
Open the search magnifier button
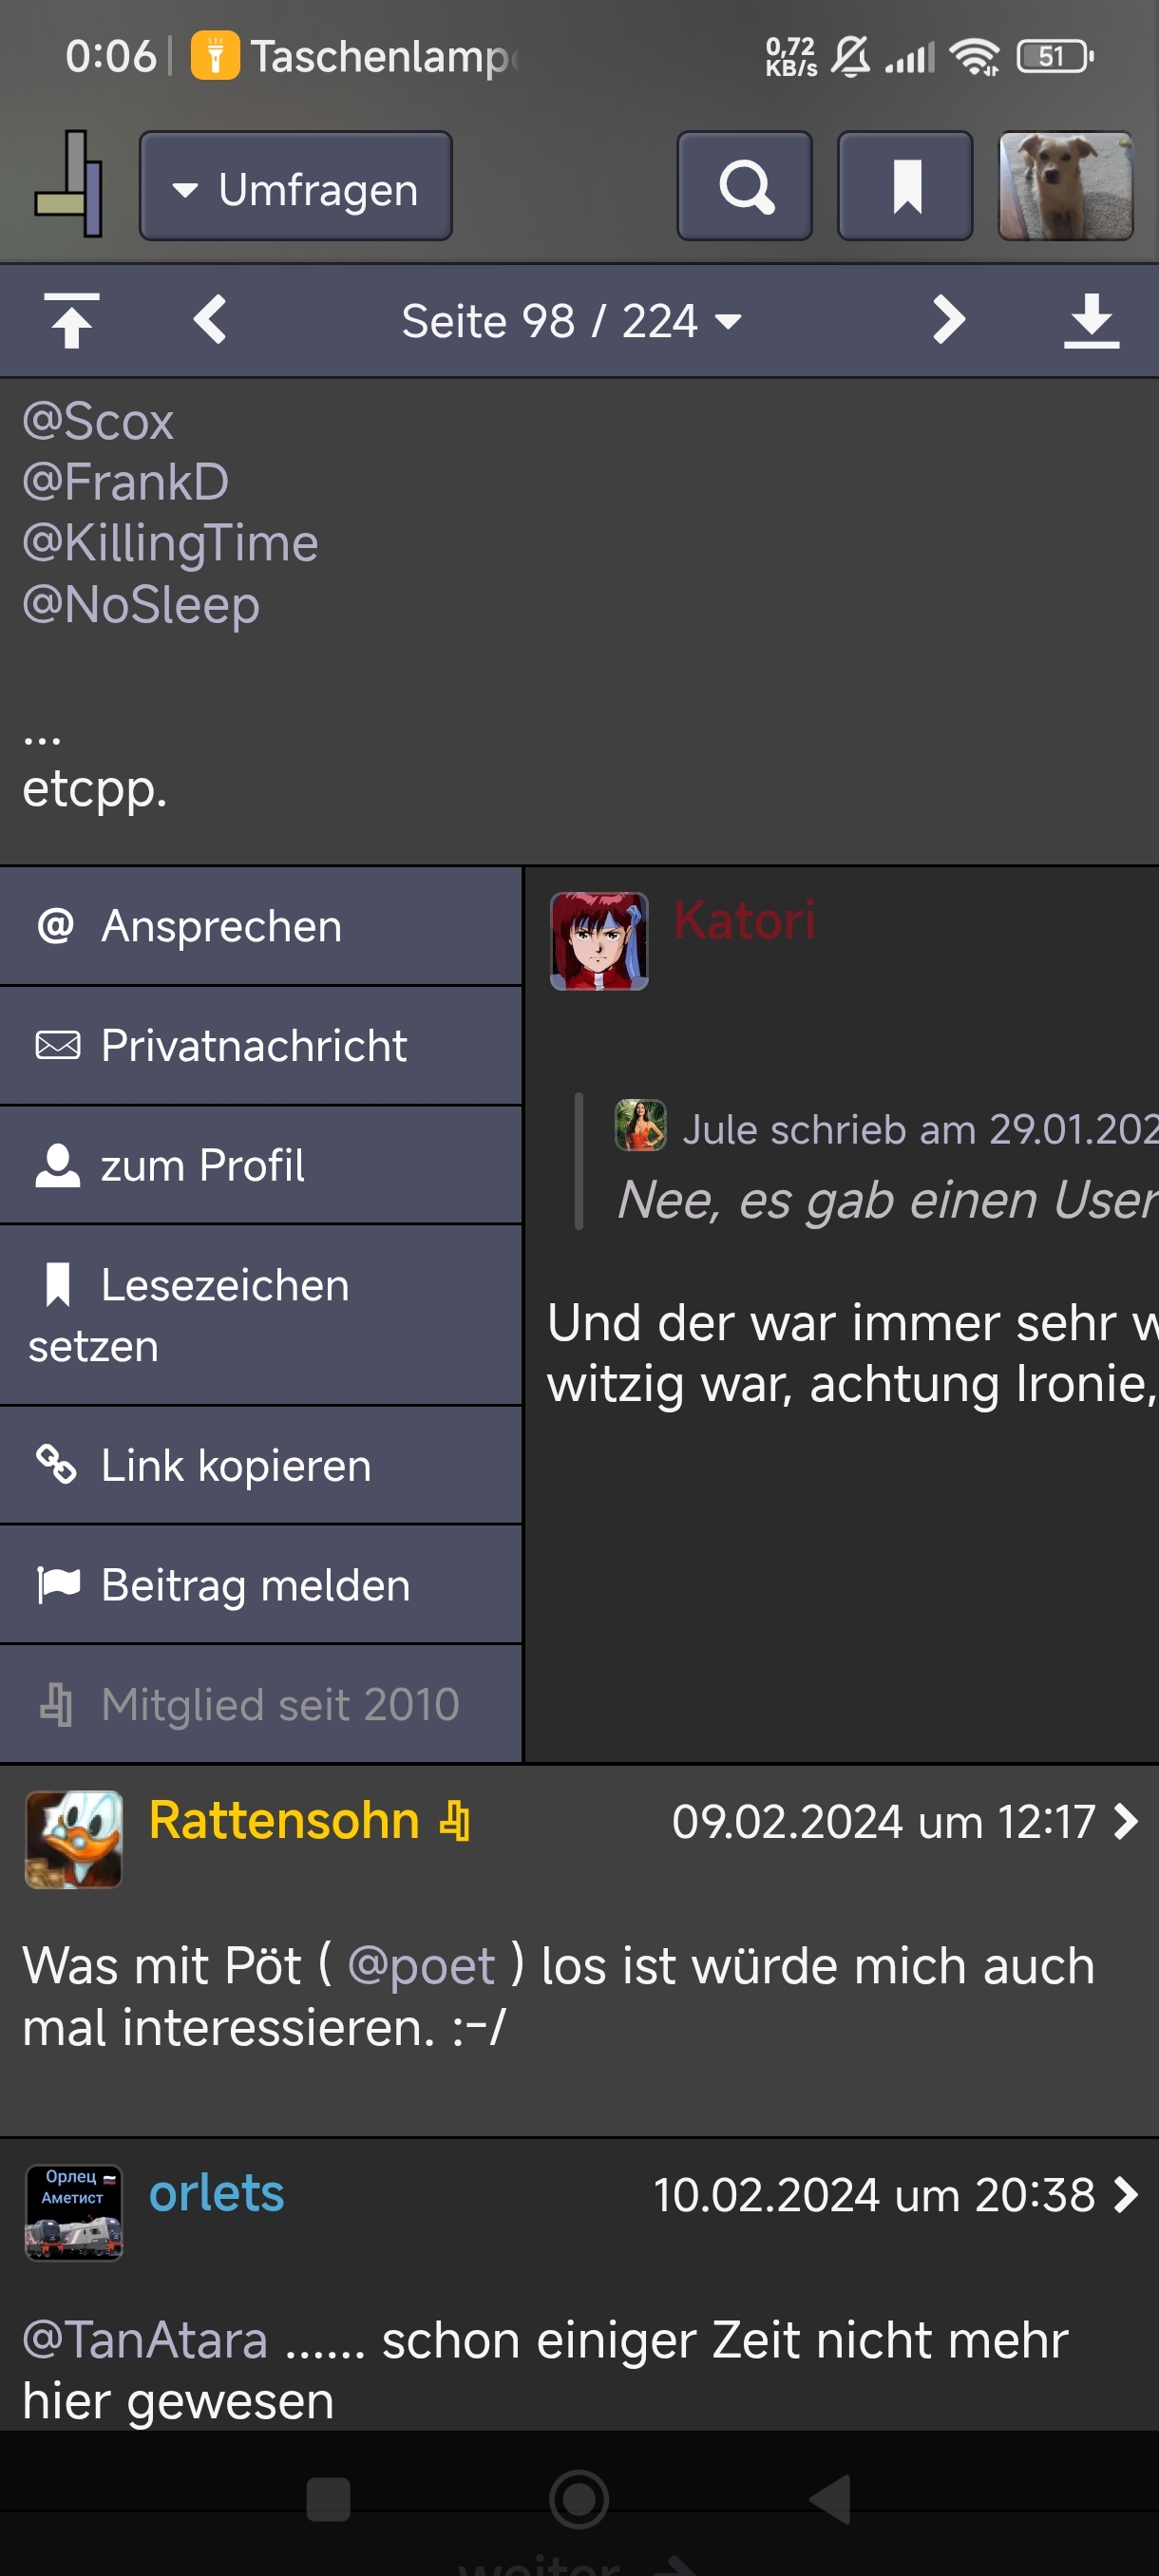point(744,186)
